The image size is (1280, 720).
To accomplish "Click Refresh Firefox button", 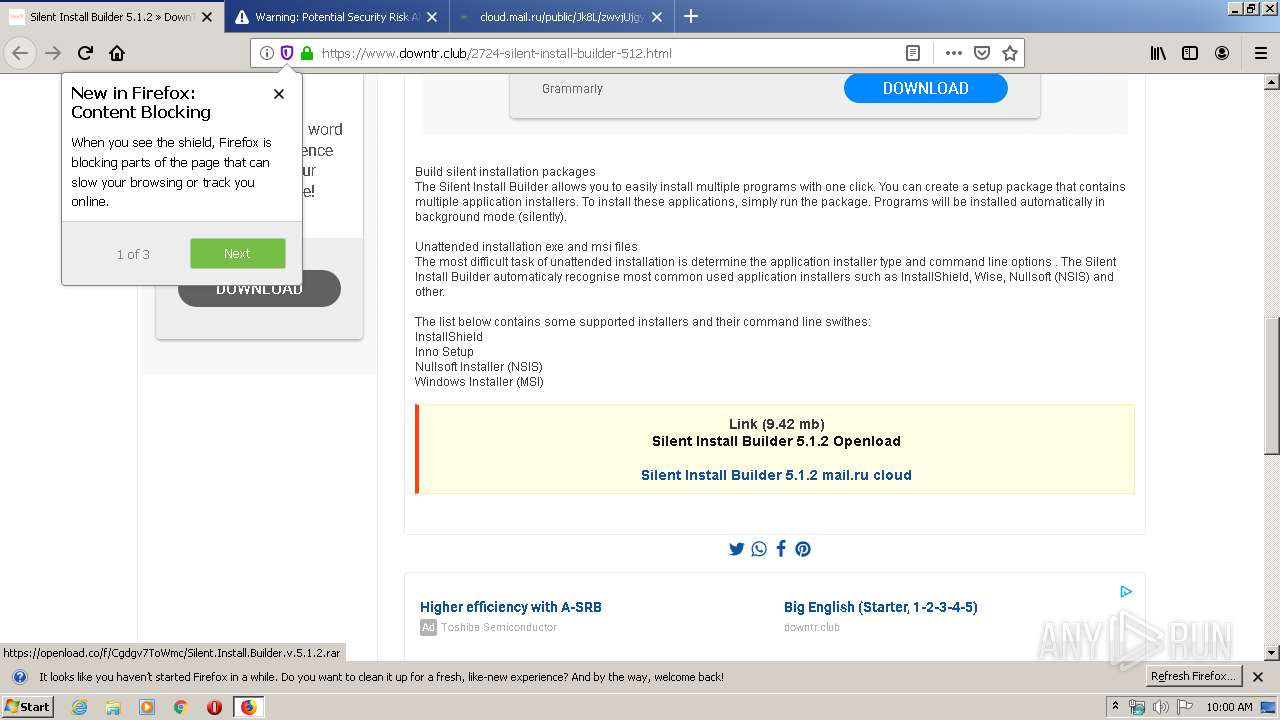I will coord(1193,677).
